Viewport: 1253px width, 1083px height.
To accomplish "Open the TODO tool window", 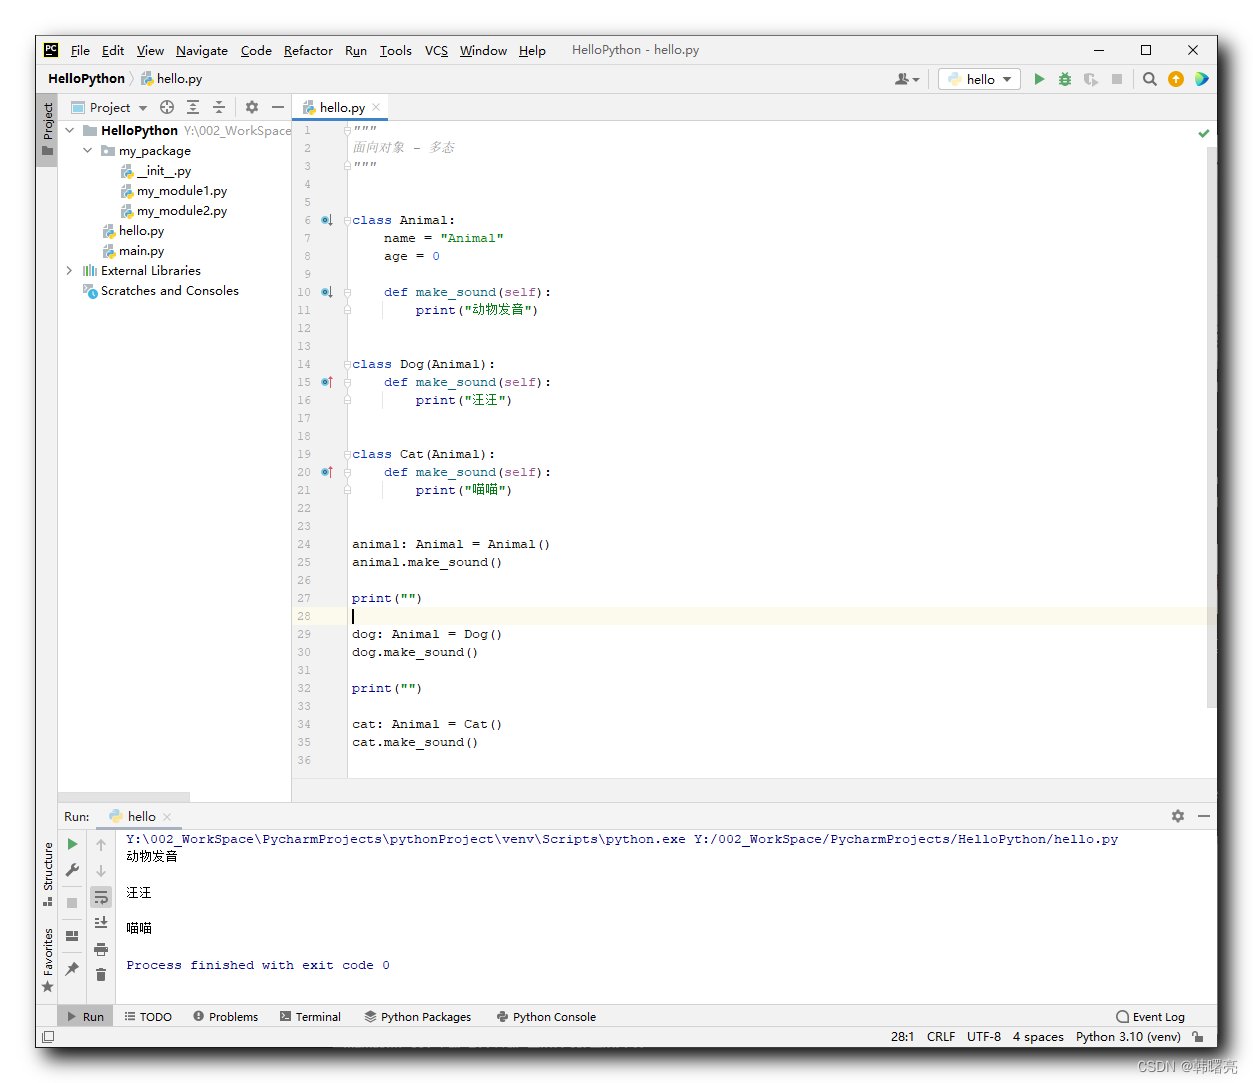I will [148, 1017].
